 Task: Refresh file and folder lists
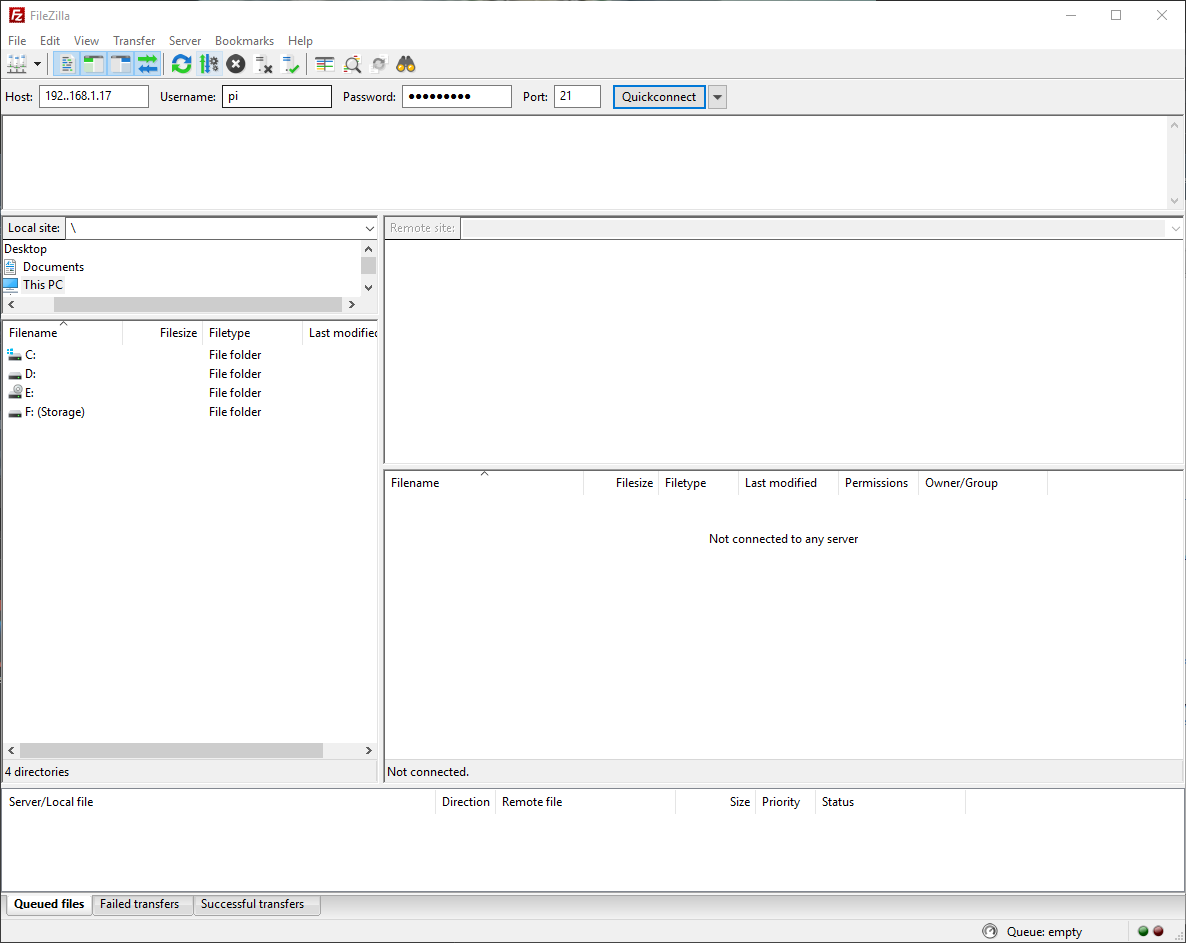coord(182,64)
